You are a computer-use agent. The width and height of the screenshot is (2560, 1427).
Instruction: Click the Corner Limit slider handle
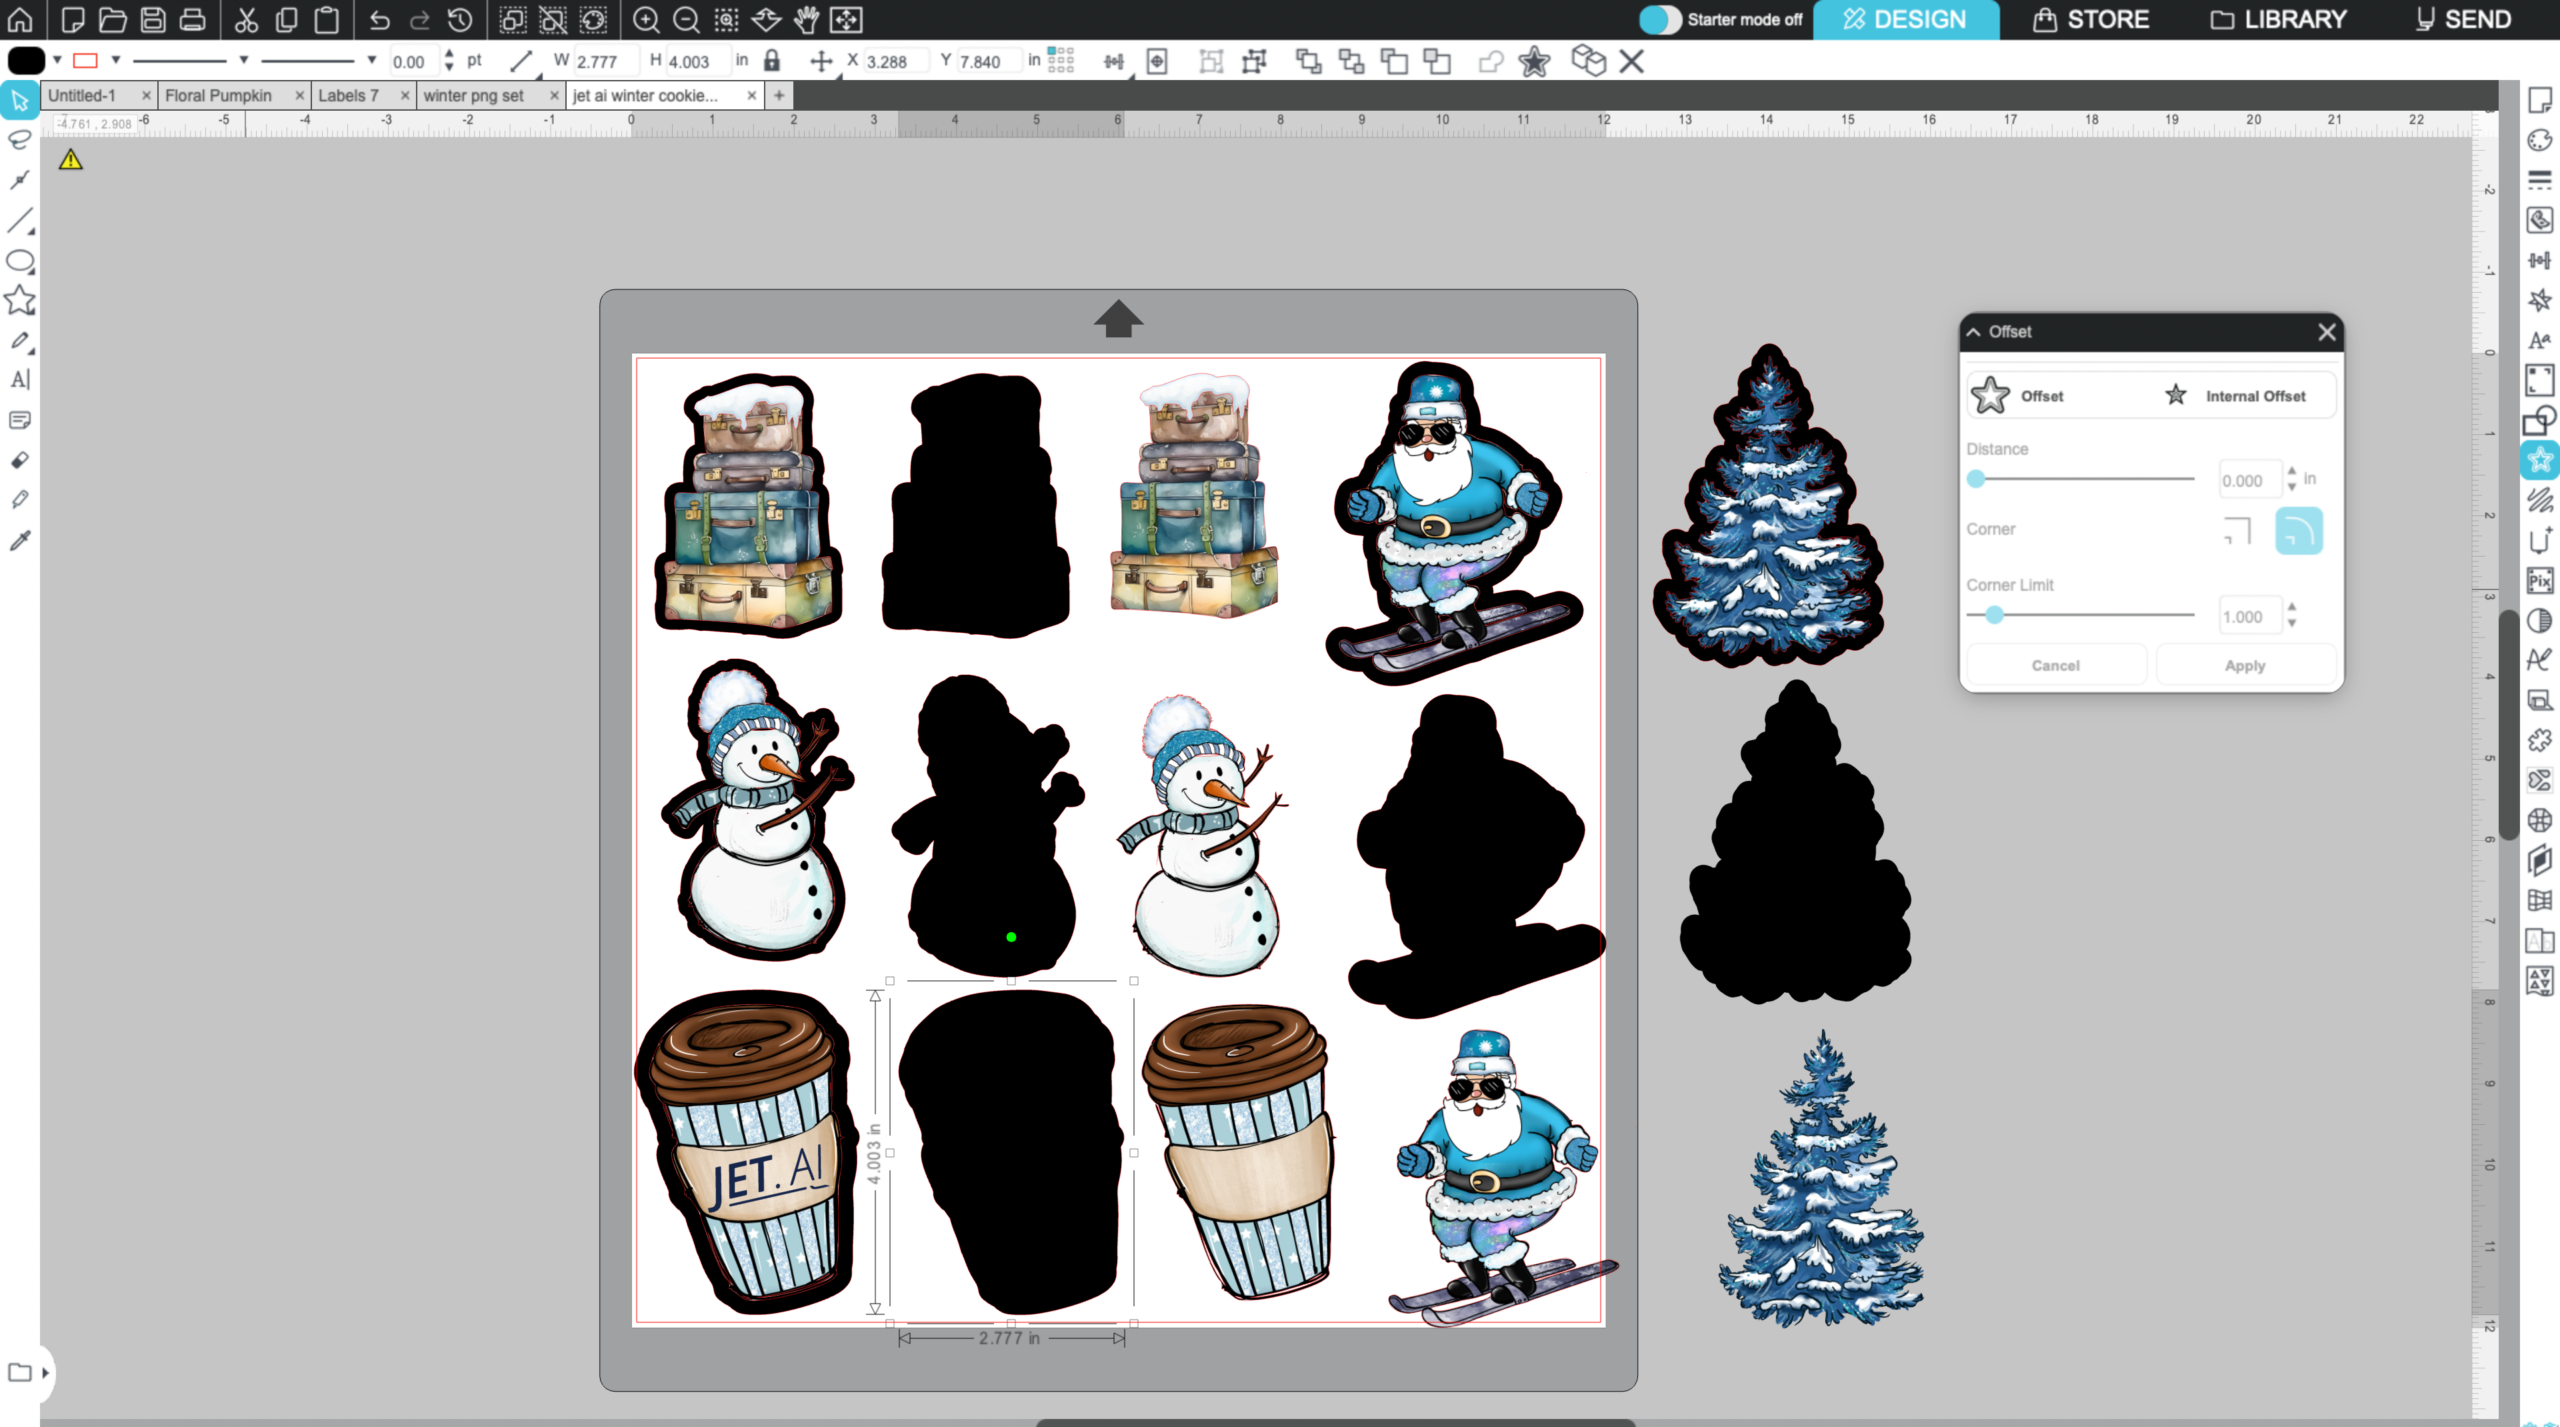(x=1994, y=615)
